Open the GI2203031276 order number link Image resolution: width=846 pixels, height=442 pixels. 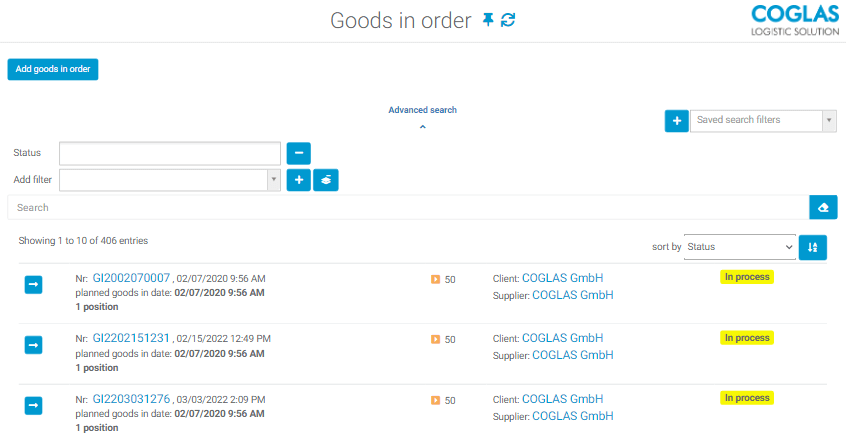point(131,399)
